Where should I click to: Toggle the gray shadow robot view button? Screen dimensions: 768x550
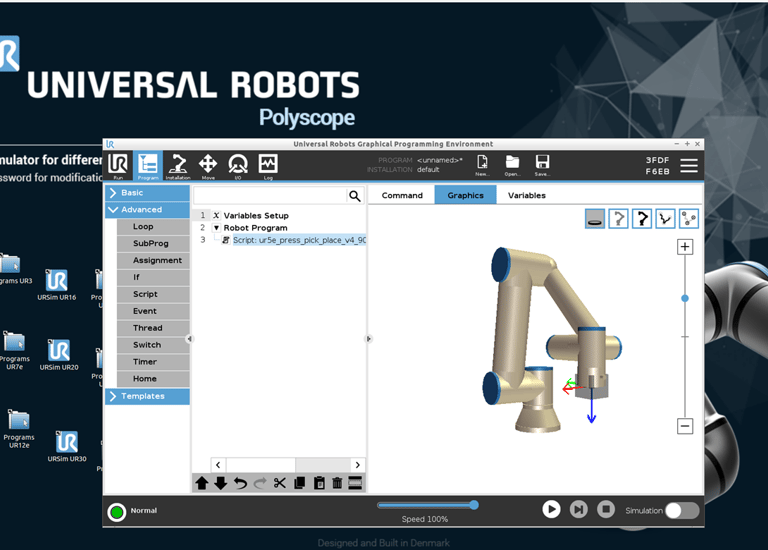point(618,218)
